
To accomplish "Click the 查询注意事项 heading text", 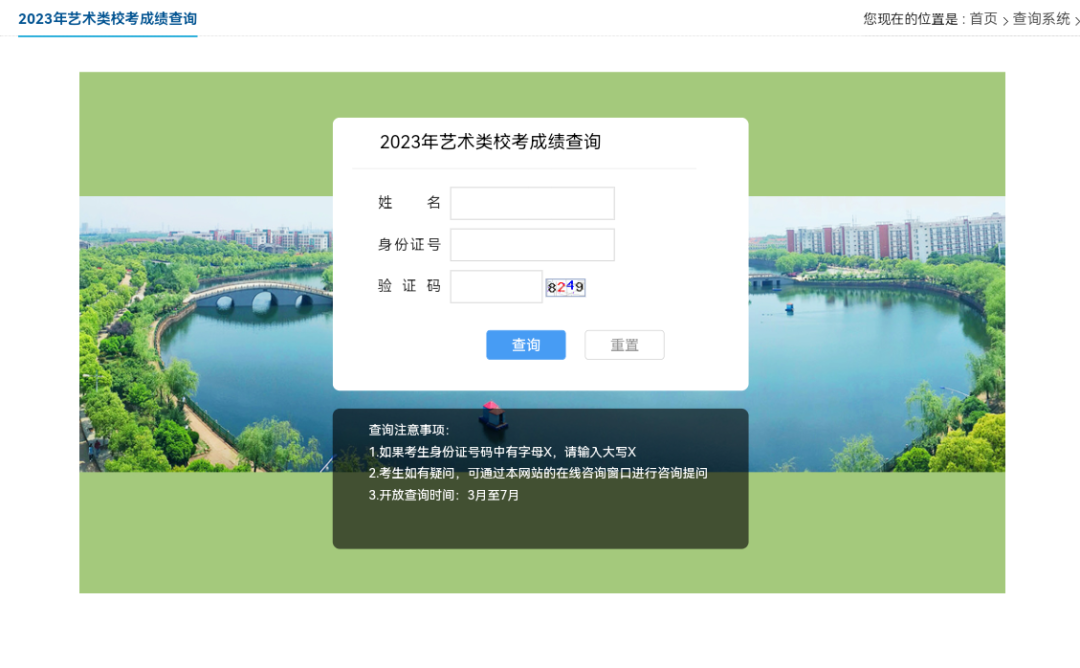I will 408,430.
